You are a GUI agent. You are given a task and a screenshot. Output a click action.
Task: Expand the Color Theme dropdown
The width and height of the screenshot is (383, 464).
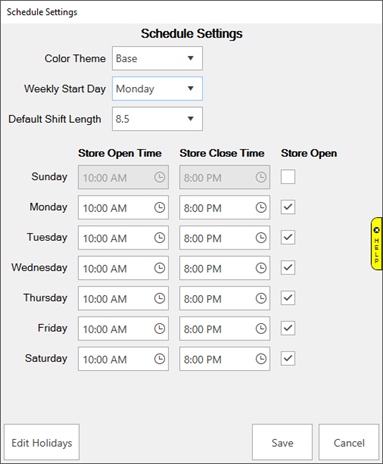pos(157,58)
